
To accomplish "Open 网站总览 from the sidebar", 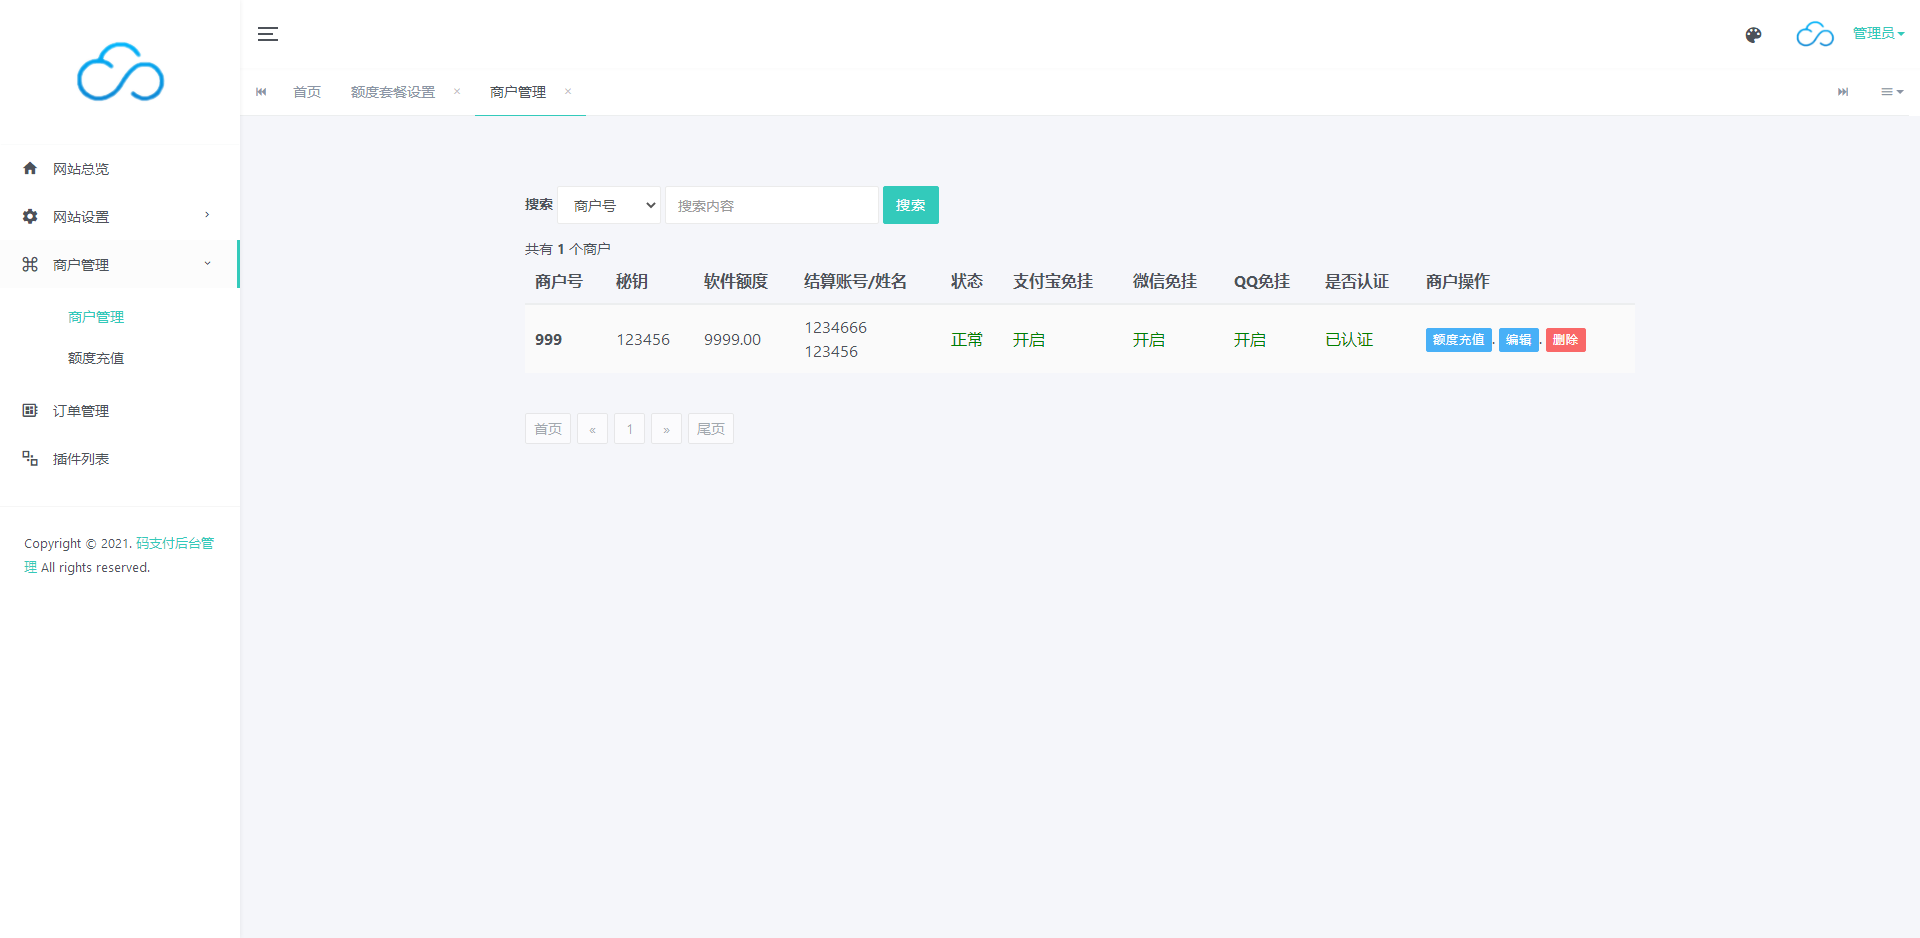I will (x=81, y=169).
